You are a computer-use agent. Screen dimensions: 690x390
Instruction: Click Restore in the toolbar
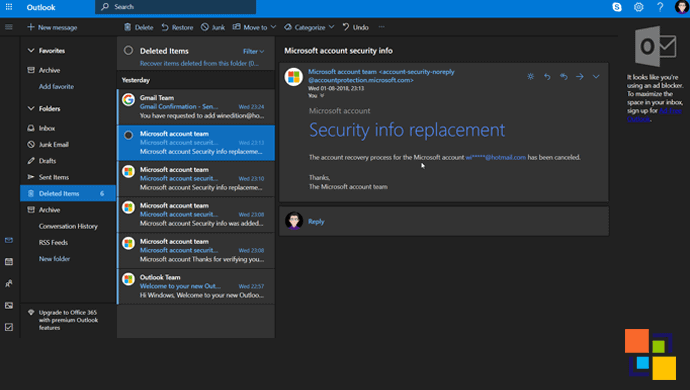point(177,27)
